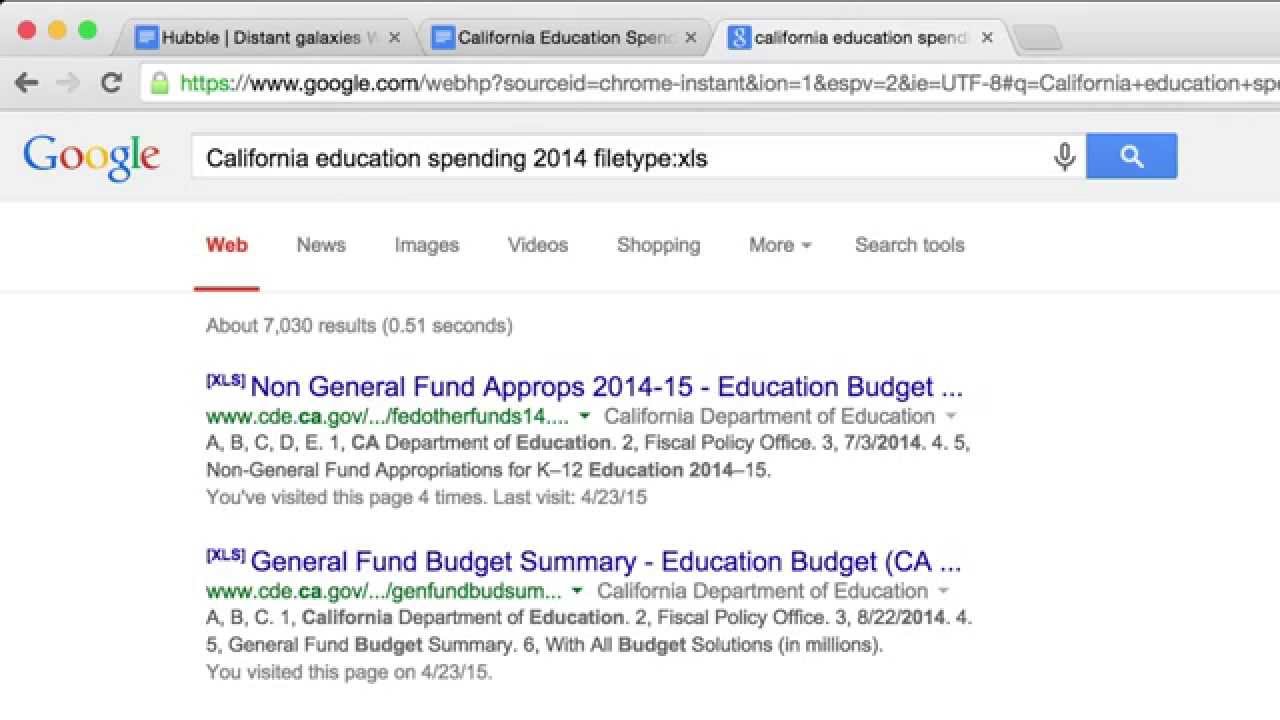Open dropdown after first result's California Department of Education

pyautogui.click(x=951, y=417)
